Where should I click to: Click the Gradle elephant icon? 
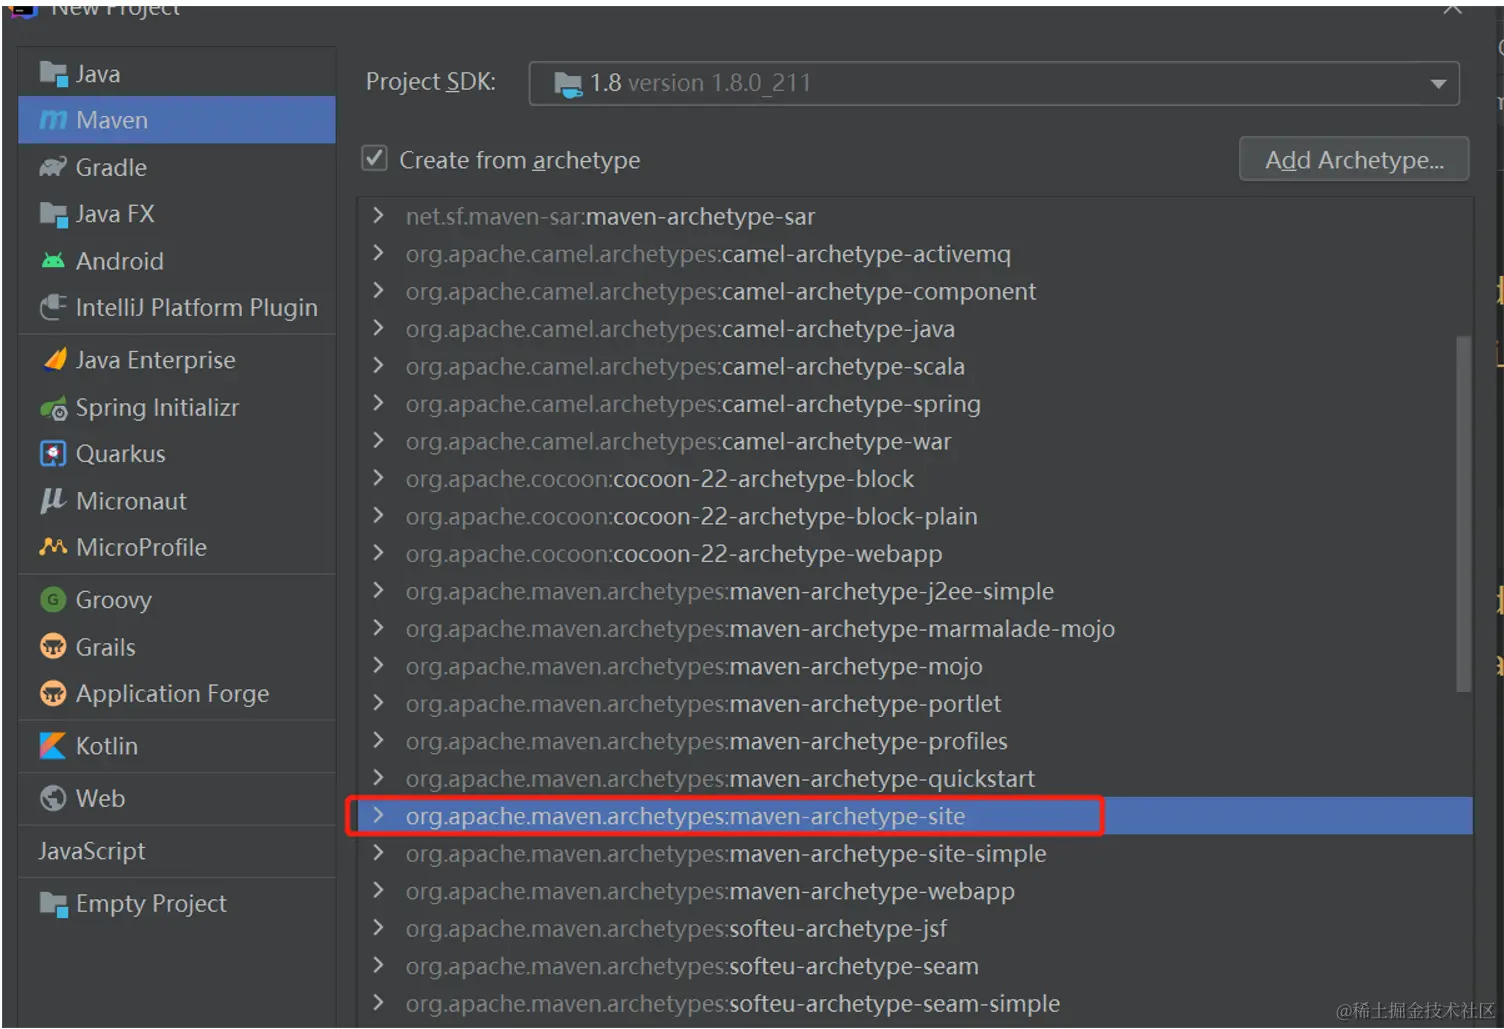tap(53, 167)
